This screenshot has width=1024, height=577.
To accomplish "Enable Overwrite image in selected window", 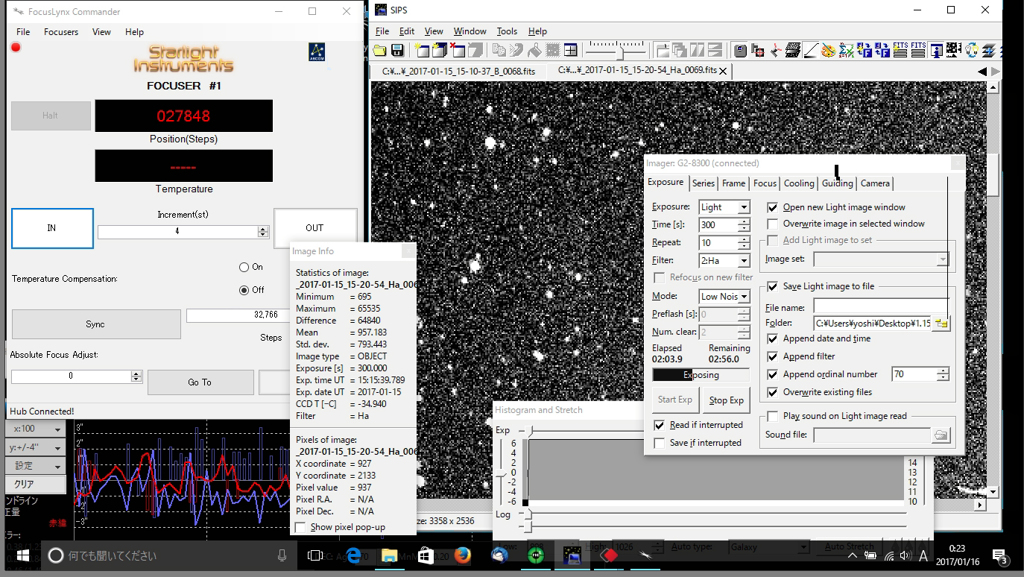I will (773, 224).
